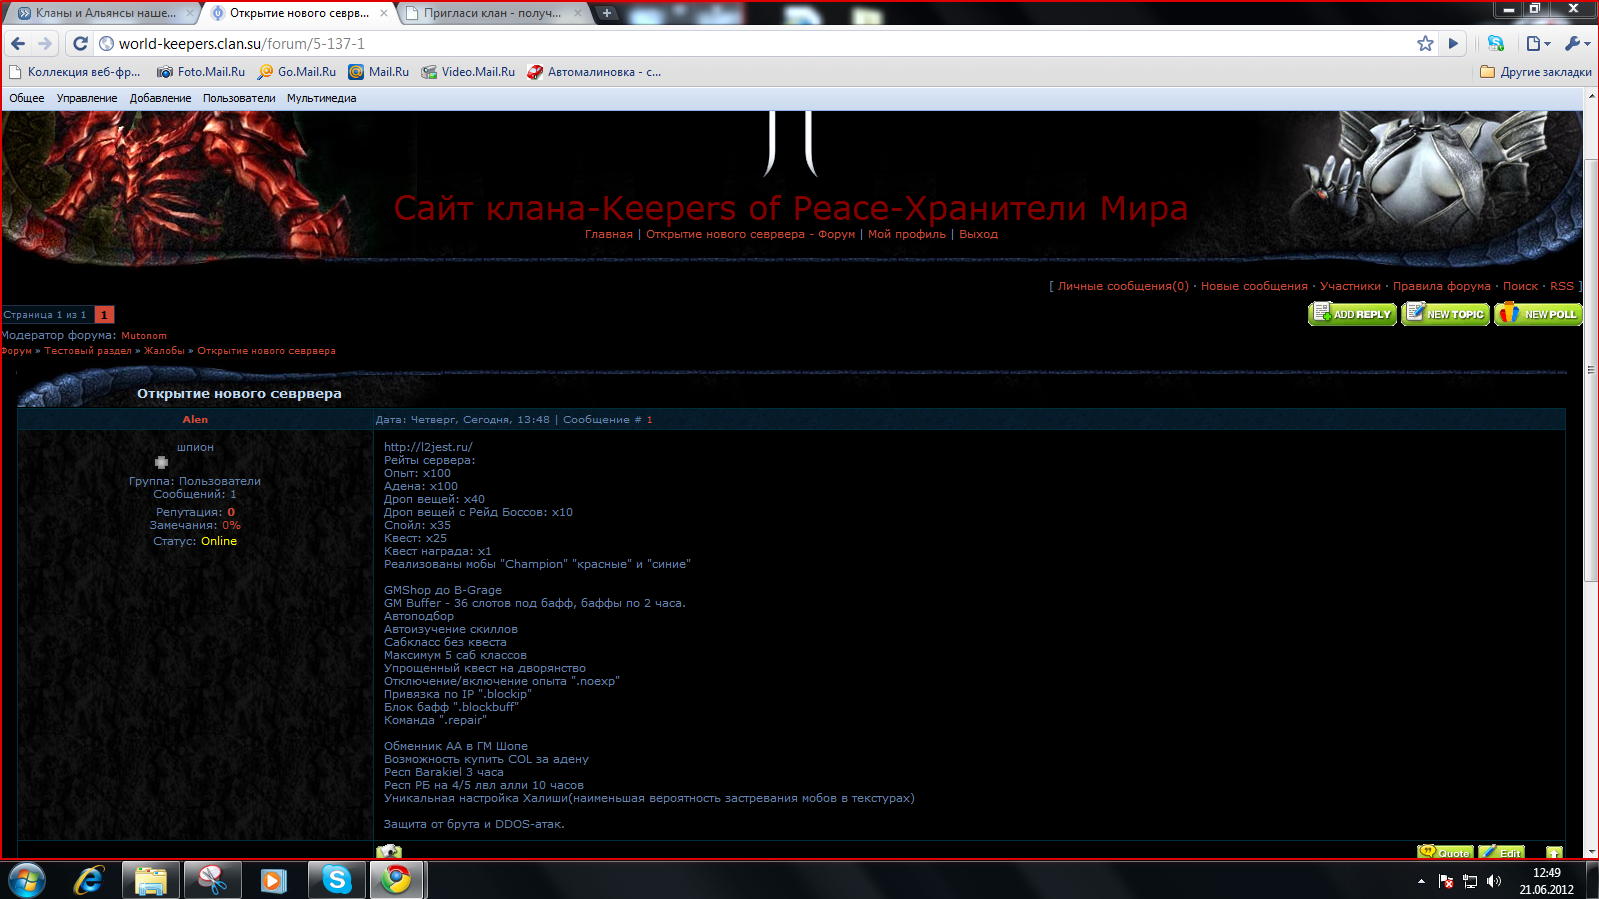This screenshot has width=1599, height=899.
Task: Click the message number 1 permalink
Action: 649,420
